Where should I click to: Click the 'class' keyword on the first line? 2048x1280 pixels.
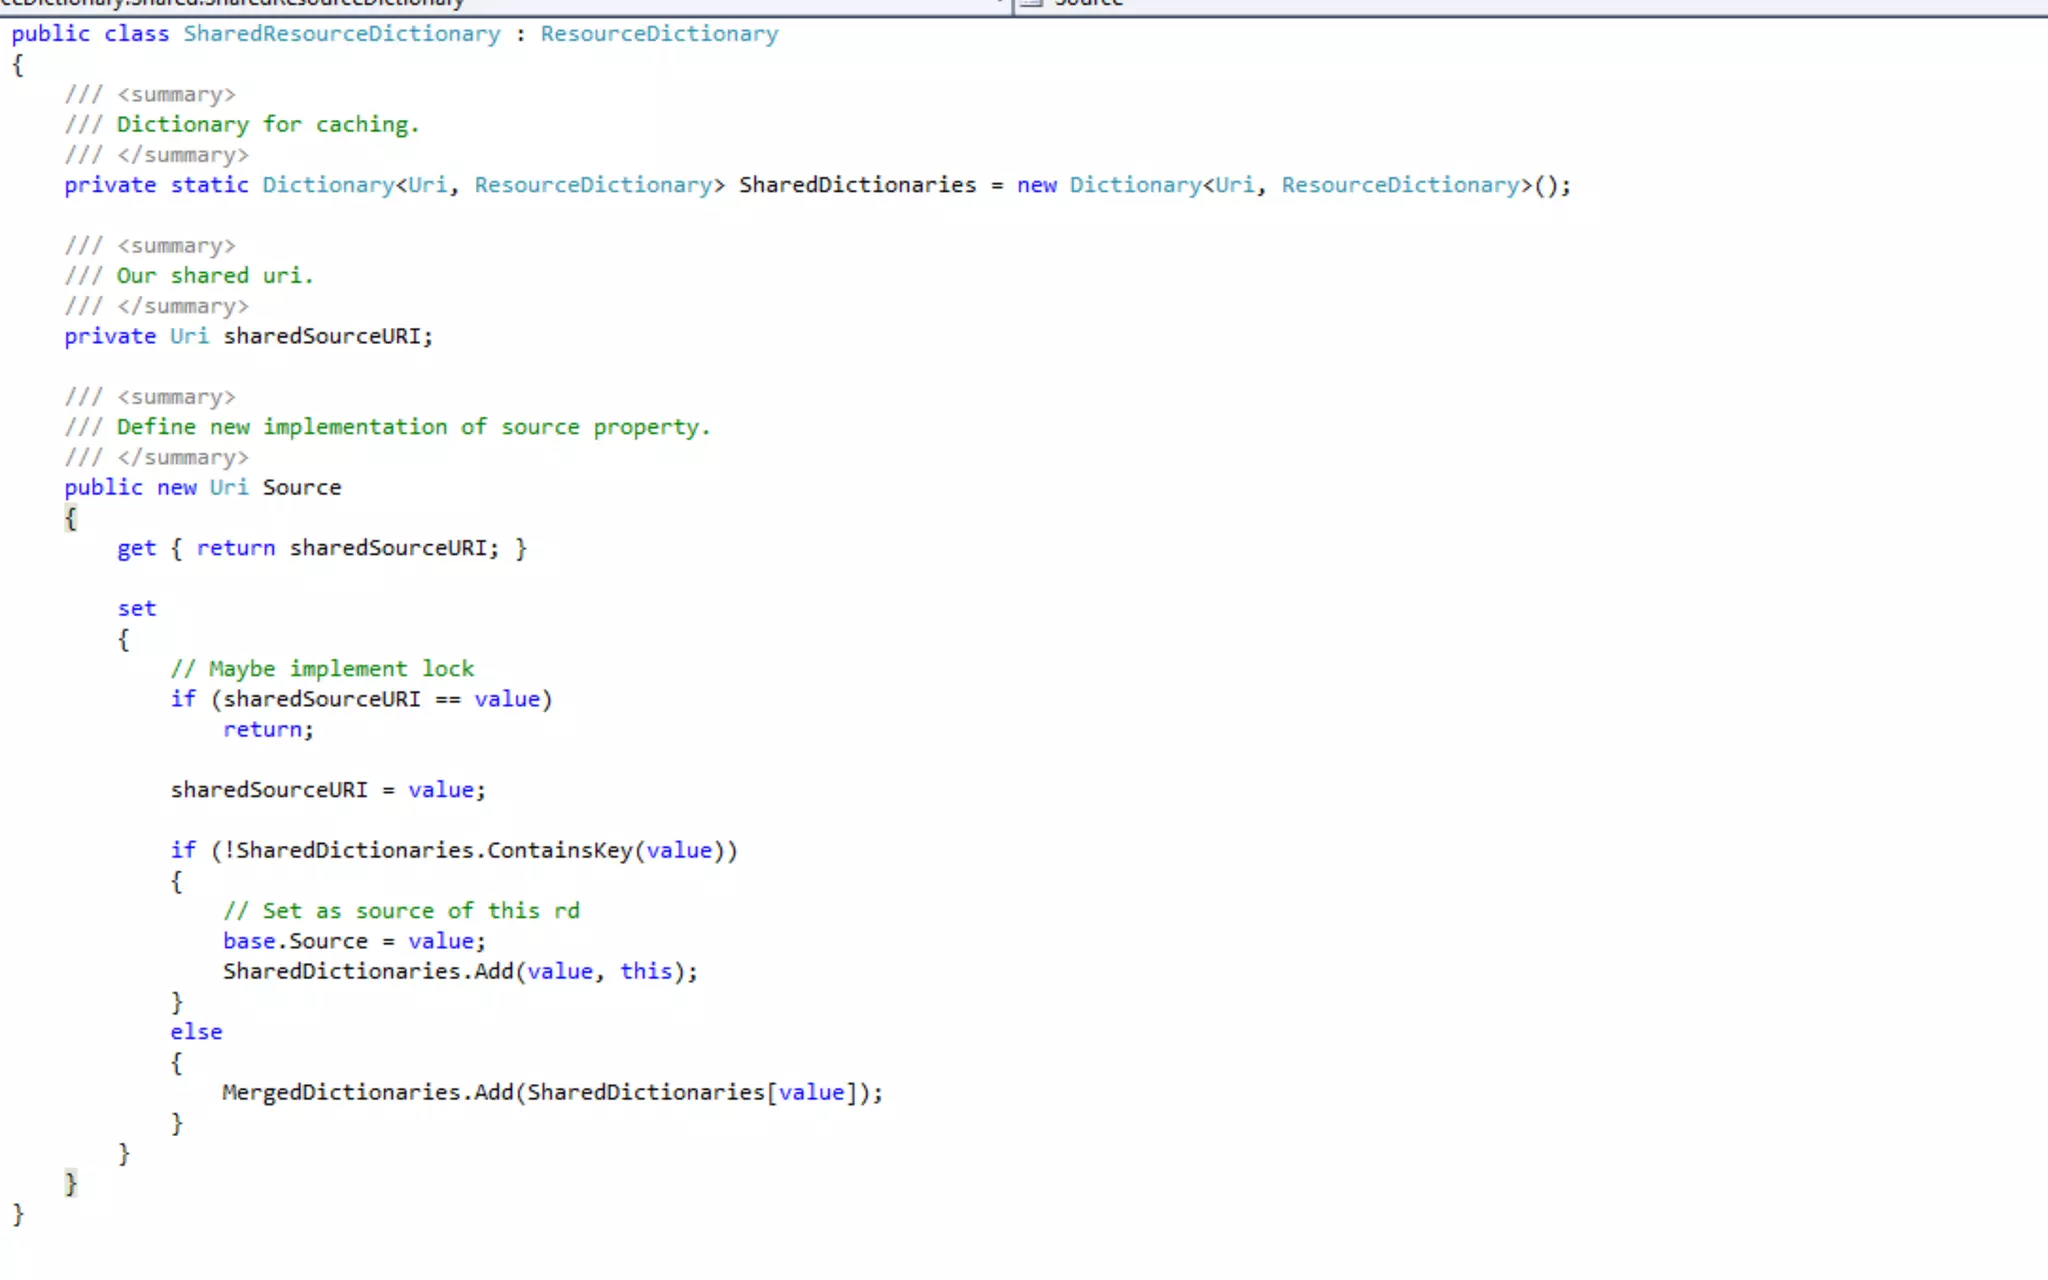pos(137,34)
